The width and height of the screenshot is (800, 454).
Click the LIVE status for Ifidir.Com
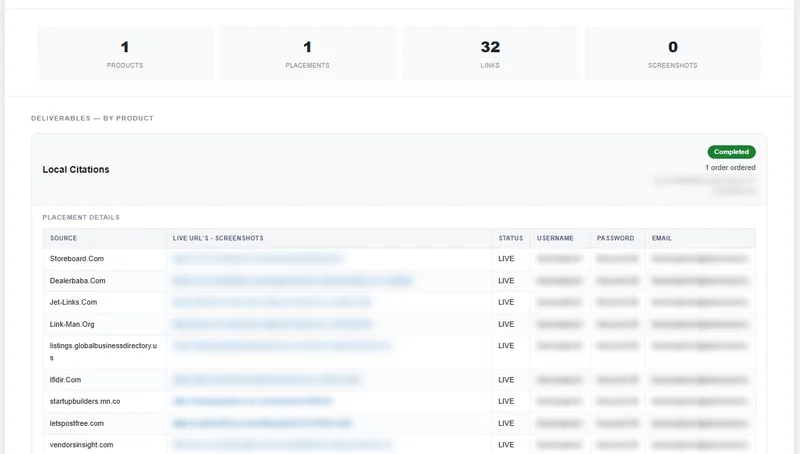(x=506, y=380)
